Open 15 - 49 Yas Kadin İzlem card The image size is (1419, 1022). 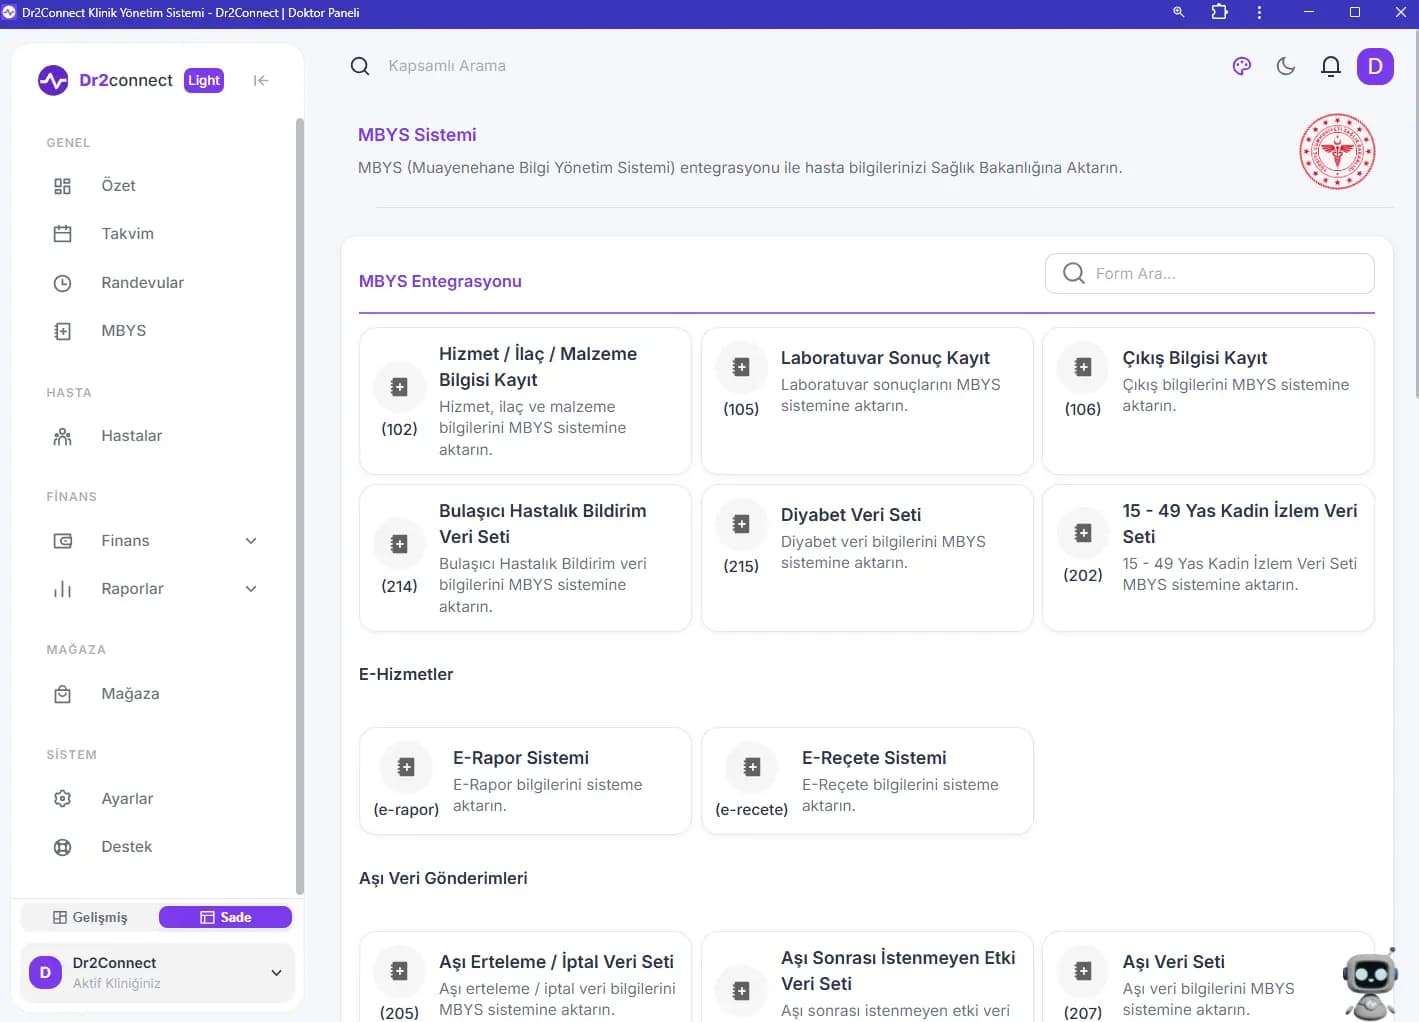(x=1208, y=558)
